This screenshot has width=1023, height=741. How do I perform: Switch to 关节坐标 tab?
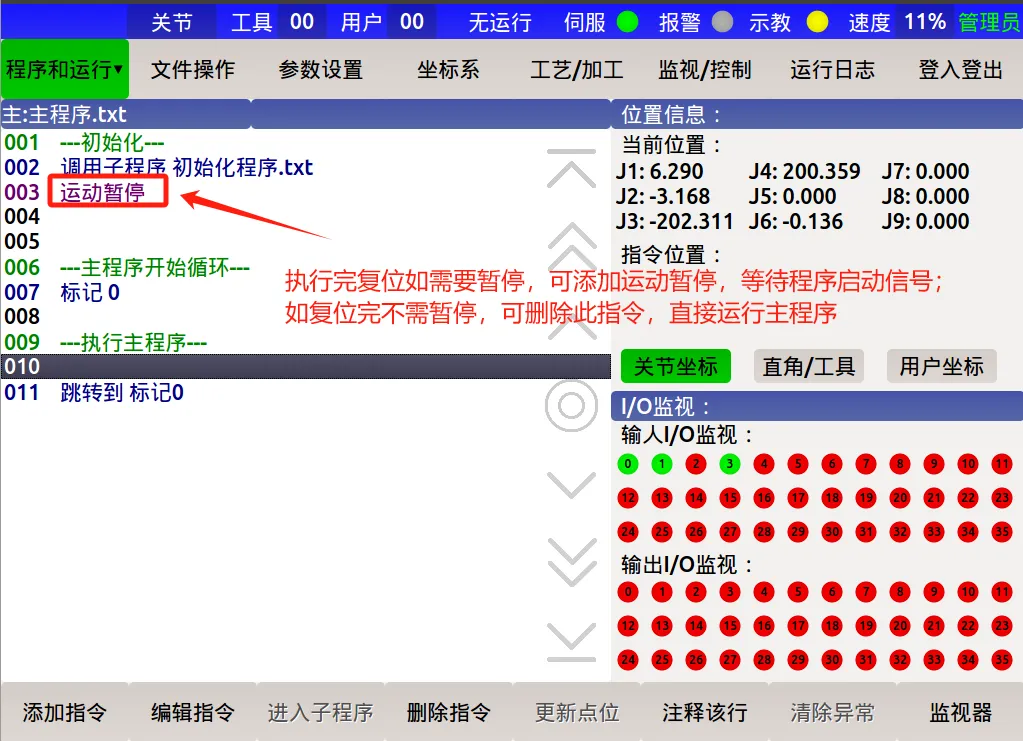675,366
